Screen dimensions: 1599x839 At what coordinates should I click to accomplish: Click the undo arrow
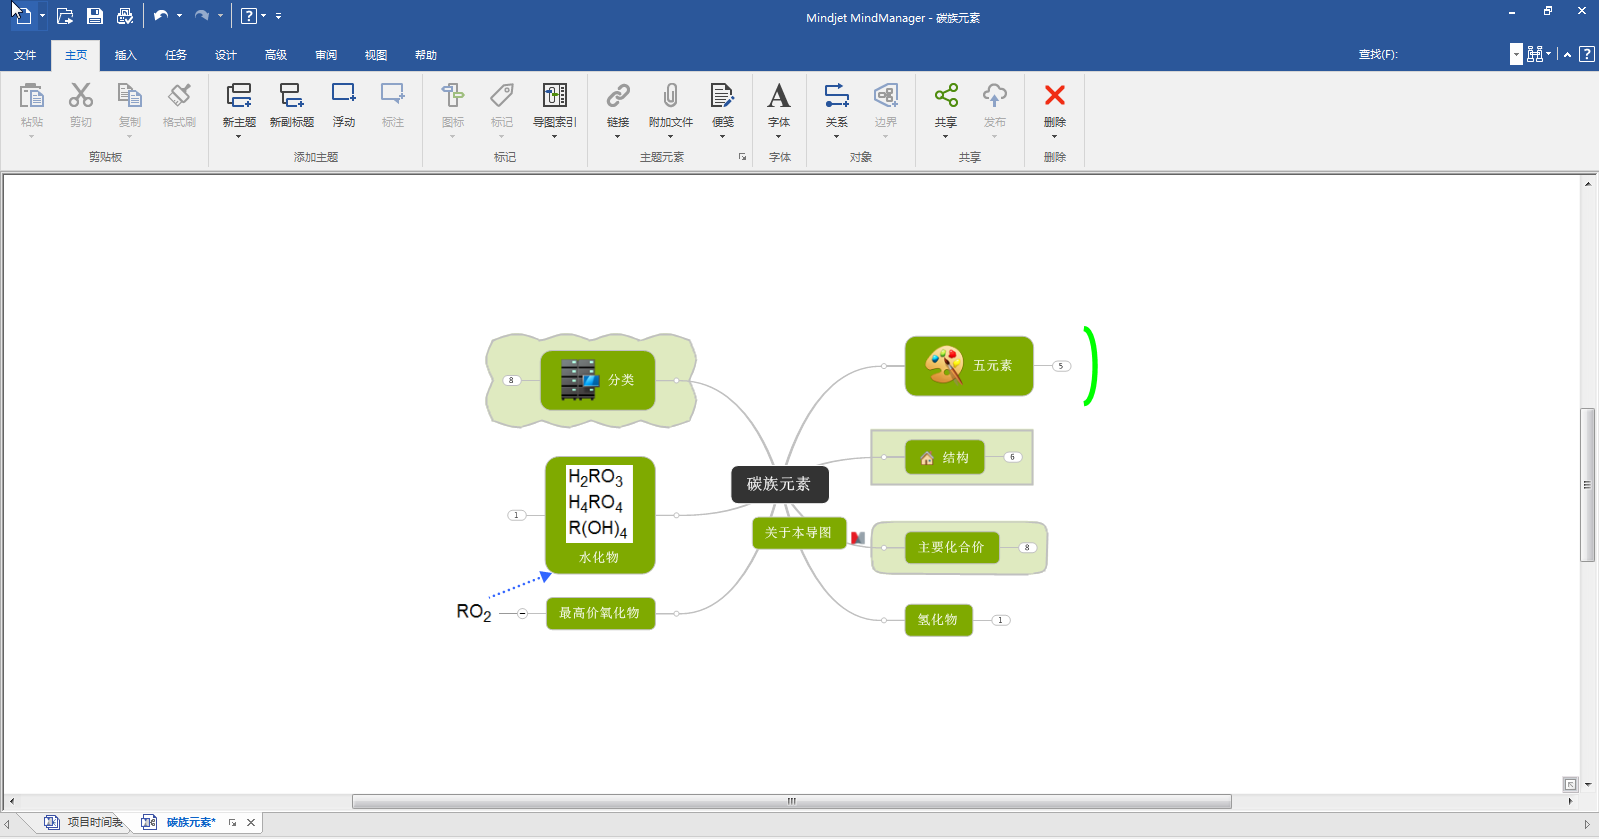[x=161, y=16]
